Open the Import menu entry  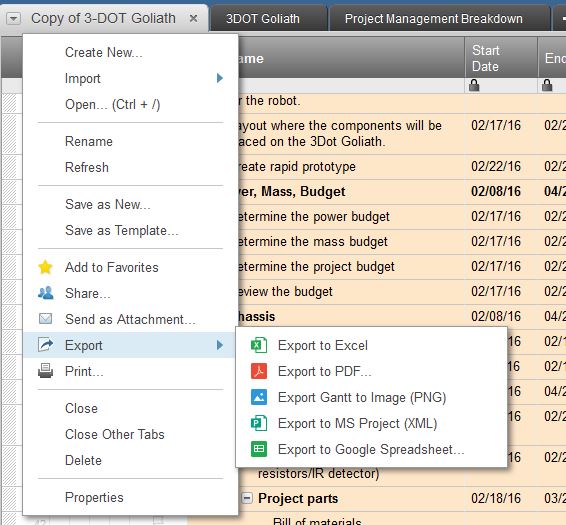[x=83, y=79]
